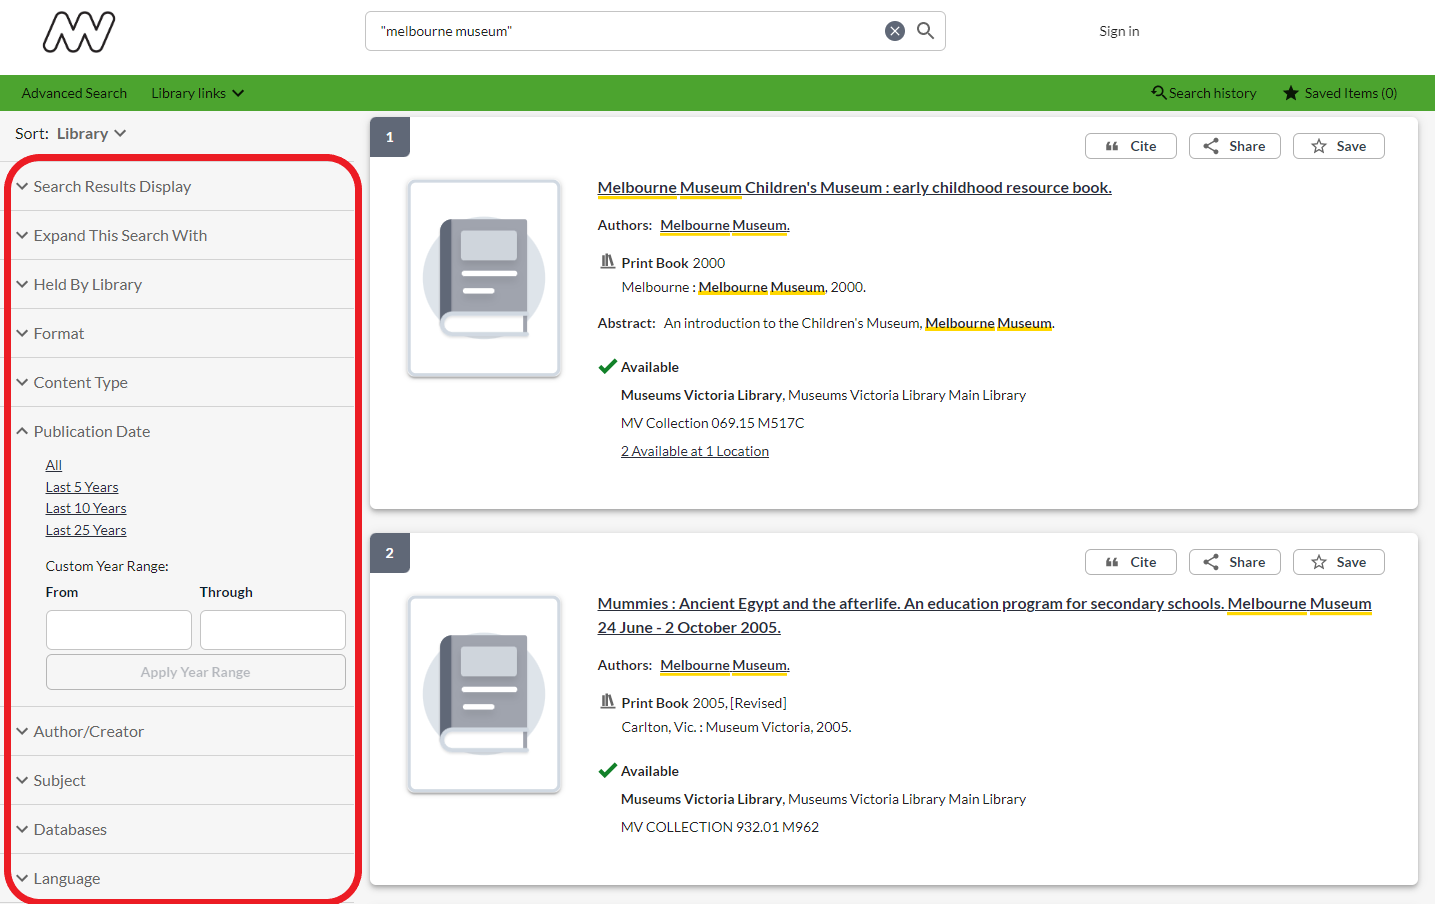The height and width of the screenshot is (904, 1435).
Task: Click the From year input field
Action: (119, 630)
